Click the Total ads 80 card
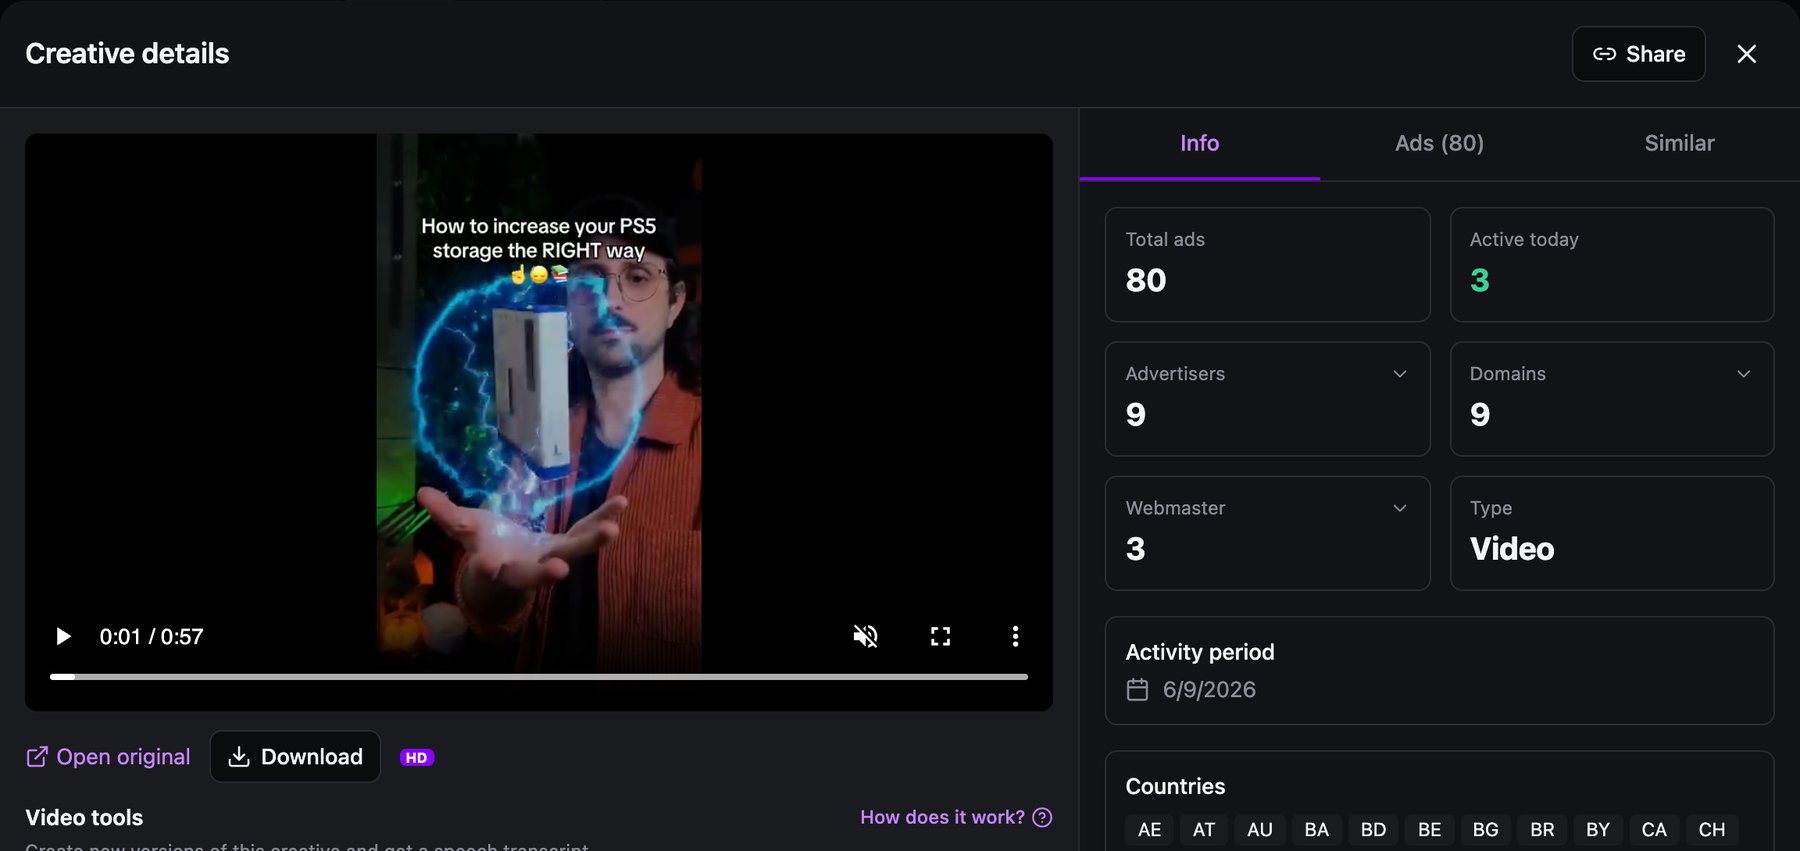This screenshot has width=1800, height=851. coord(1268,265)
